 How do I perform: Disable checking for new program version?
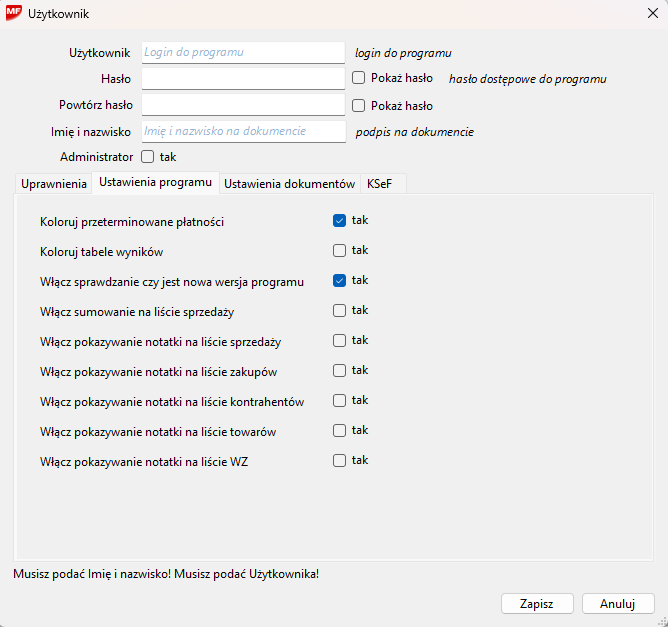(x=340, y=280)
